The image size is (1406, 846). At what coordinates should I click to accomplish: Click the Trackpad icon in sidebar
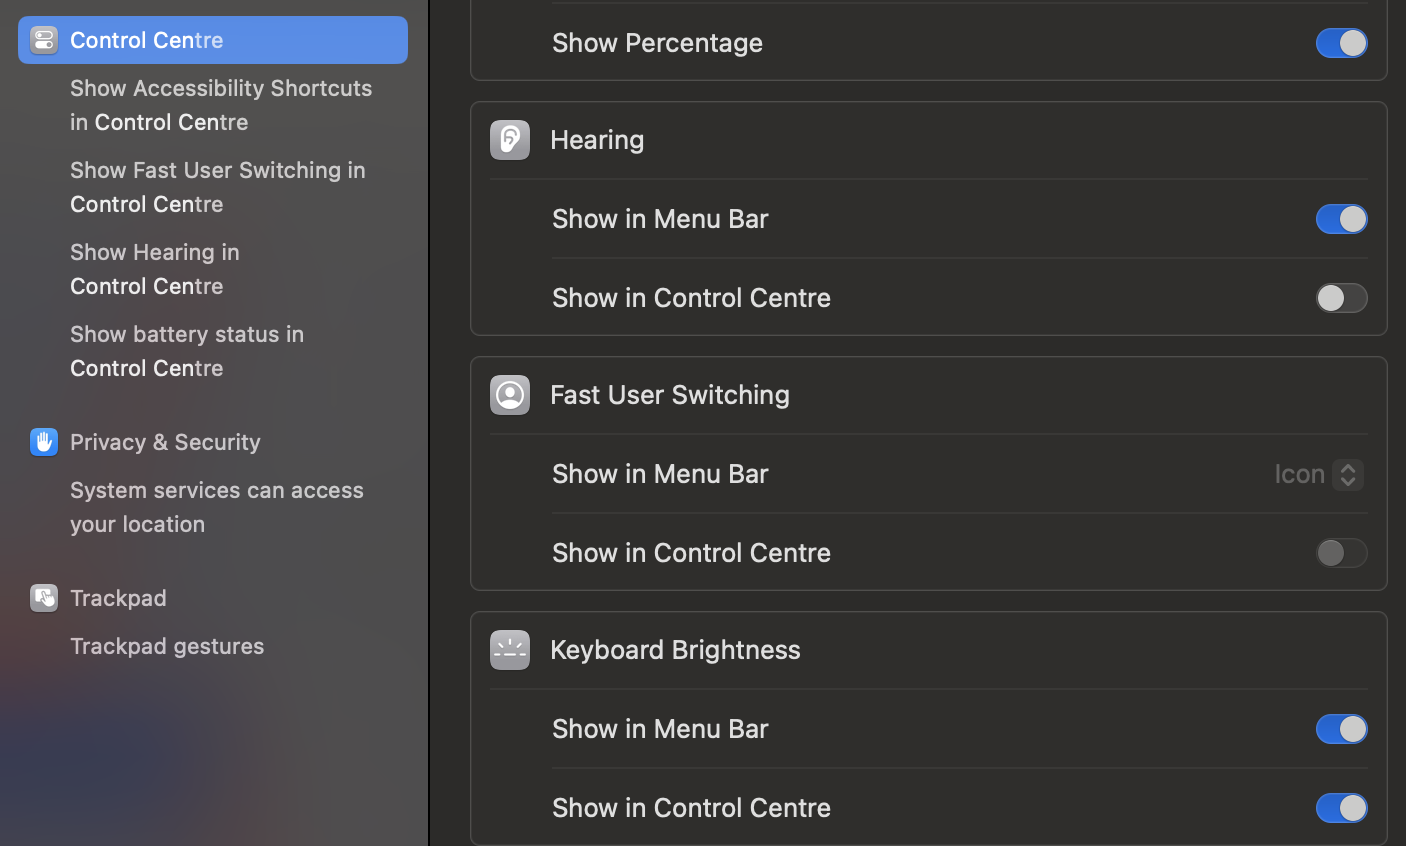44,598
